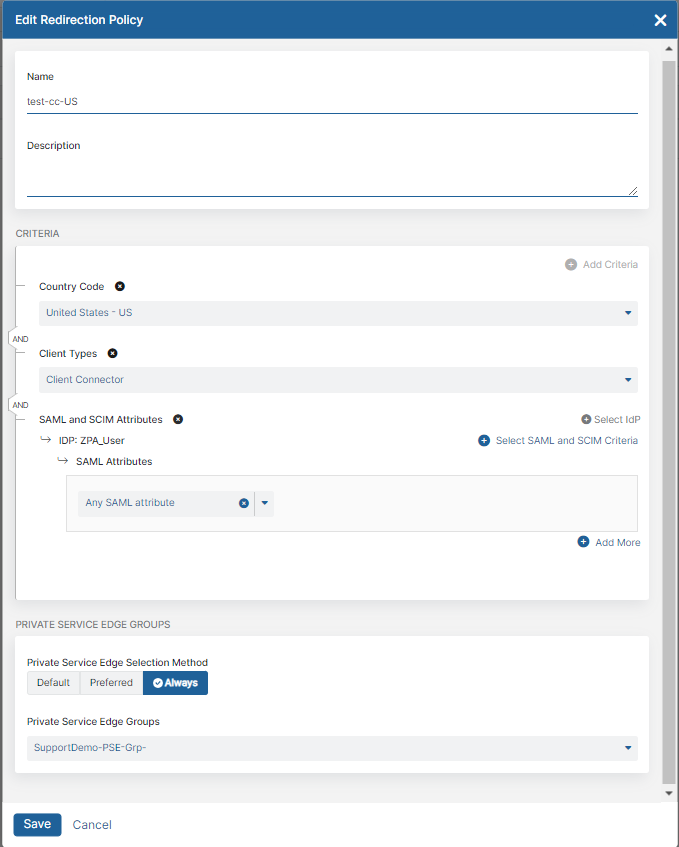Screen dimensions: 679x847
Task: Click Select SAML and SCIM Criteria plus icon
Action: (484, 440)
